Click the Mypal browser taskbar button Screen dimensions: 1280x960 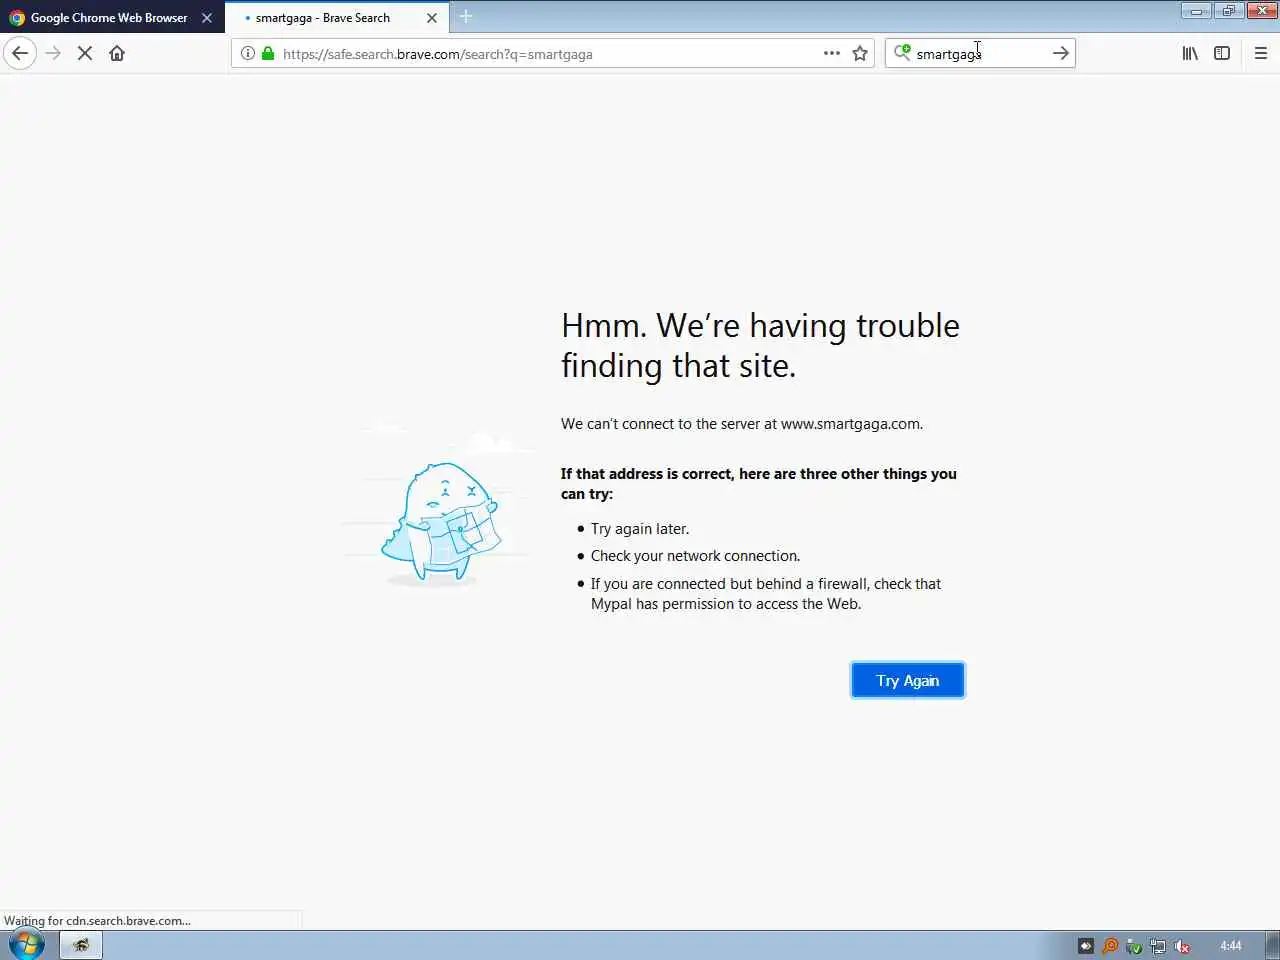(81, 945)
